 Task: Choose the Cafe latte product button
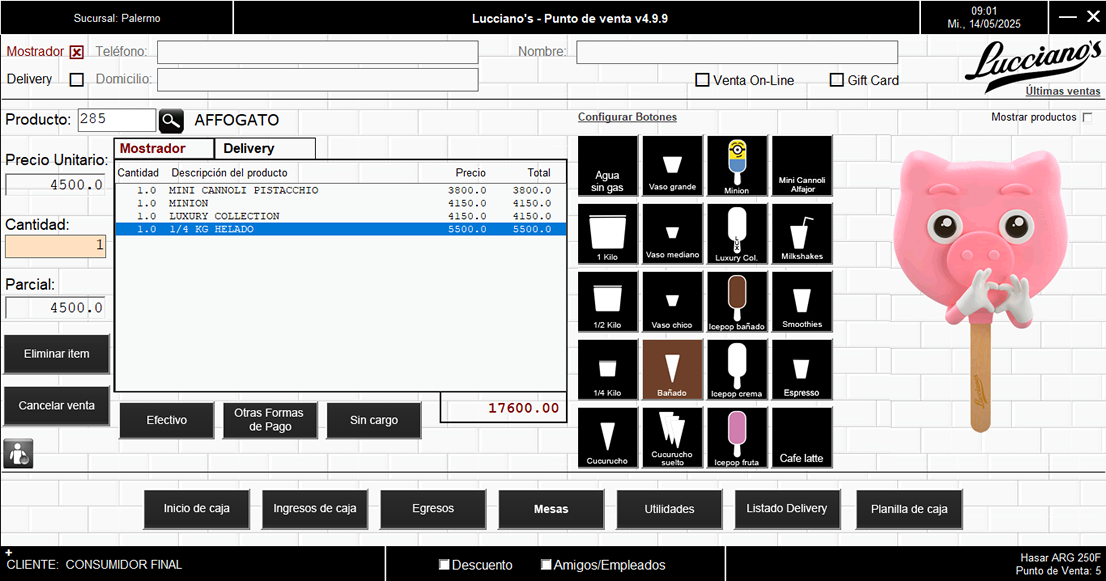click(x=802, y=437)
